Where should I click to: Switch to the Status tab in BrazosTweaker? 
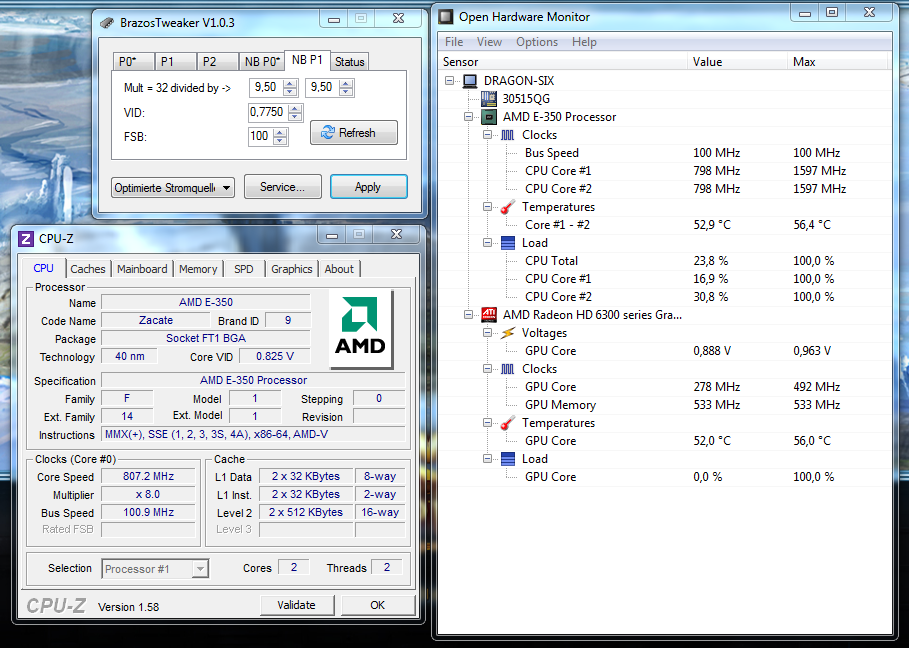350,61
